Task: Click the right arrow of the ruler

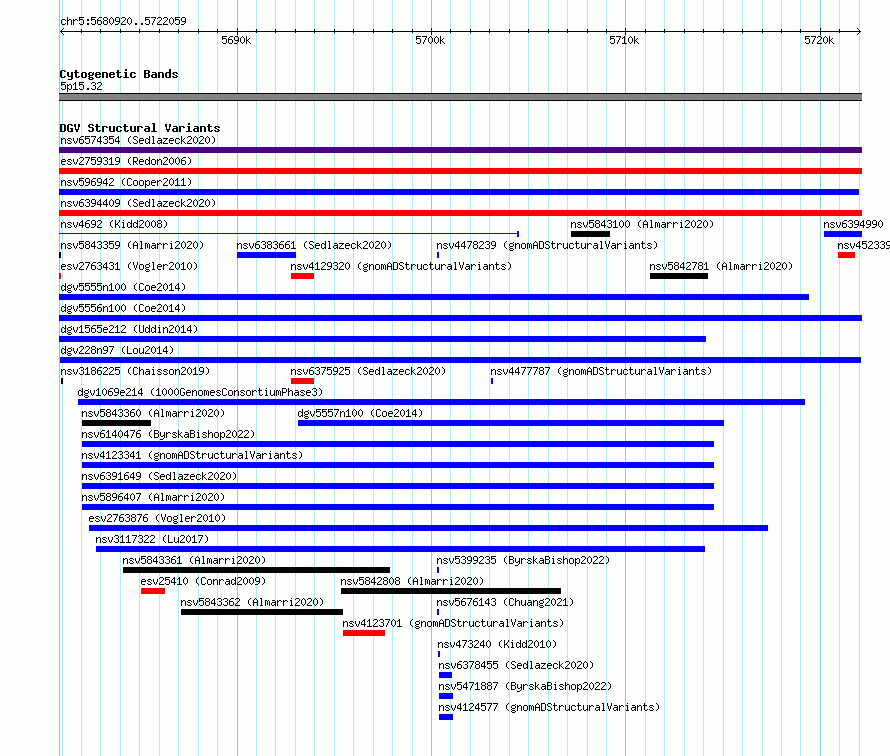Action: (x=859, y=32)
